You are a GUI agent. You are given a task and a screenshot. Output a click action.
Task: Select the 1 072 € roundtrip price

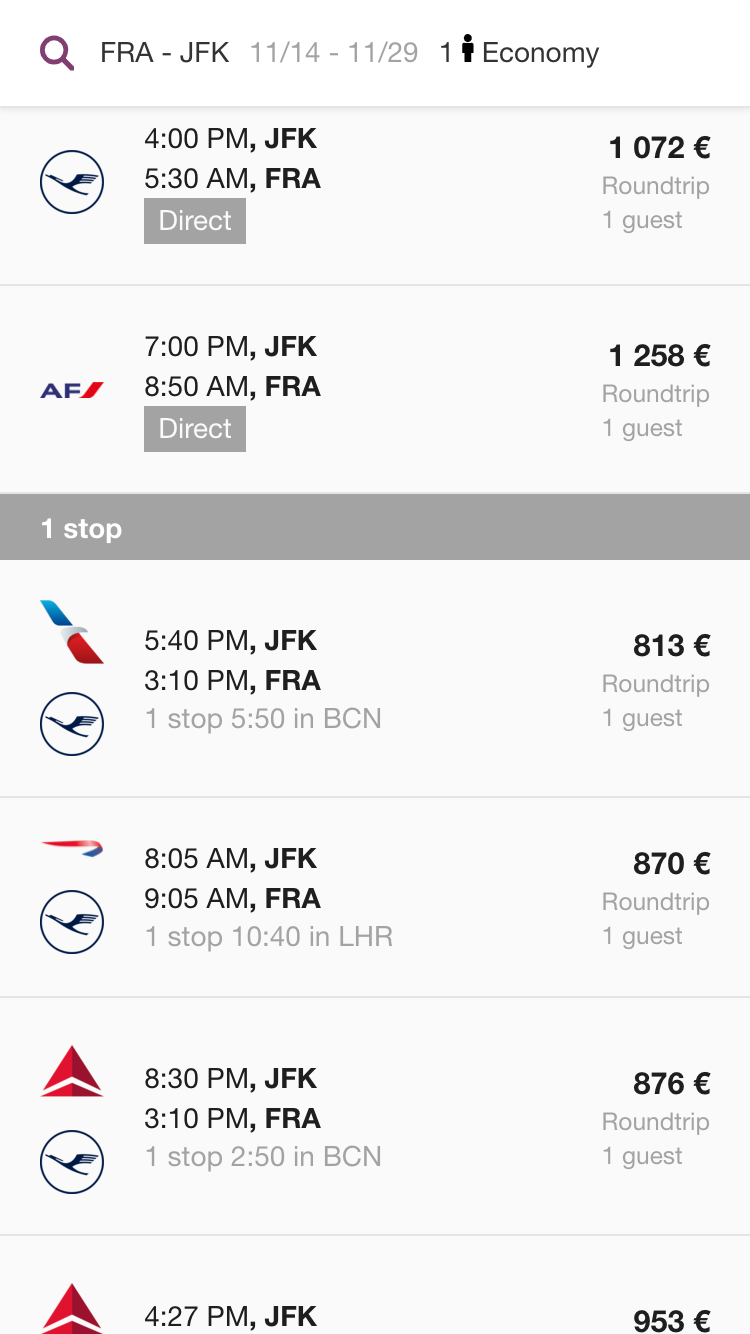[659, 148]
